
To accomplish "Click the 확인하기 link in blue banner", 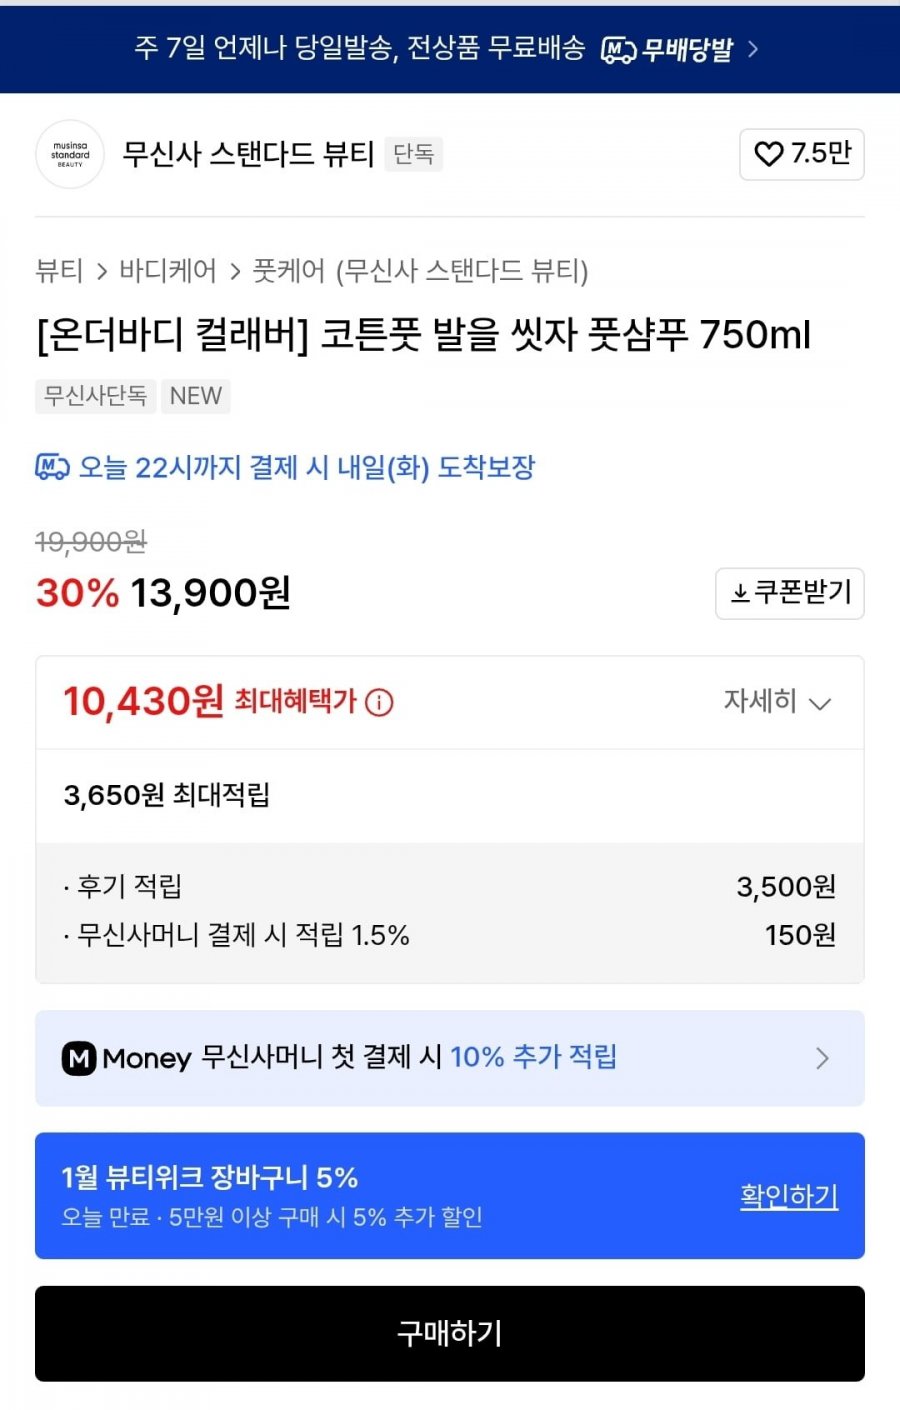I will (x=789, y=1196).
